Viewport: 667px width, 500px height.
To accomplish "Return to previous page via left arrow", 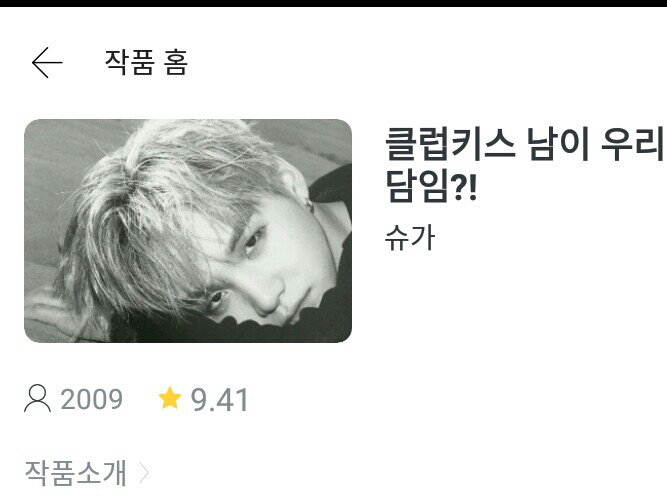I will click(47, 63).
